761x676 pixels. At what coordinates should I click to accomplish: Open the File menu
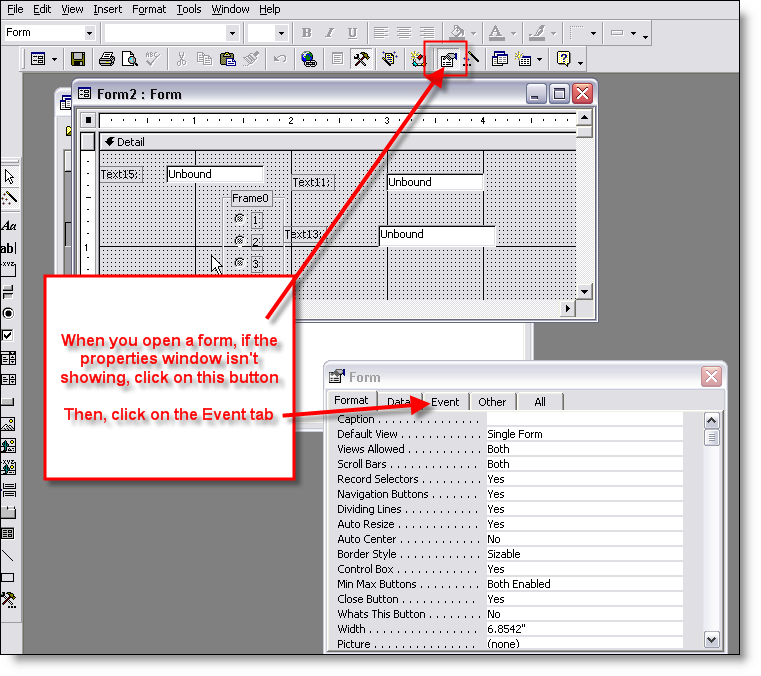point(15,9)
